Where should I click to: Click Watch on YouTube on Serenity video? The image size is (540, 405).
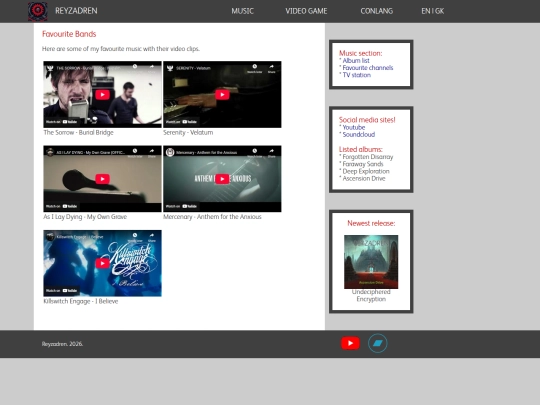click(181, 122)
